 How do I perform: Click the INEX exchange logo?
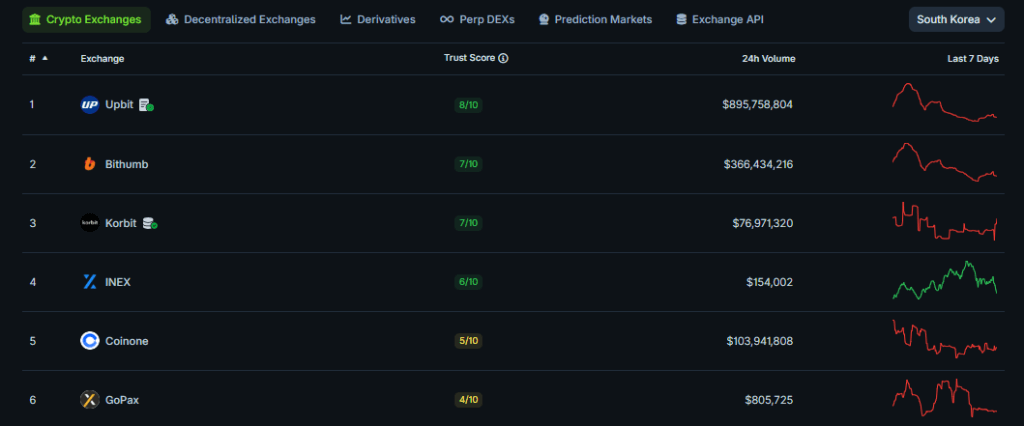click(x=90, y=282)
